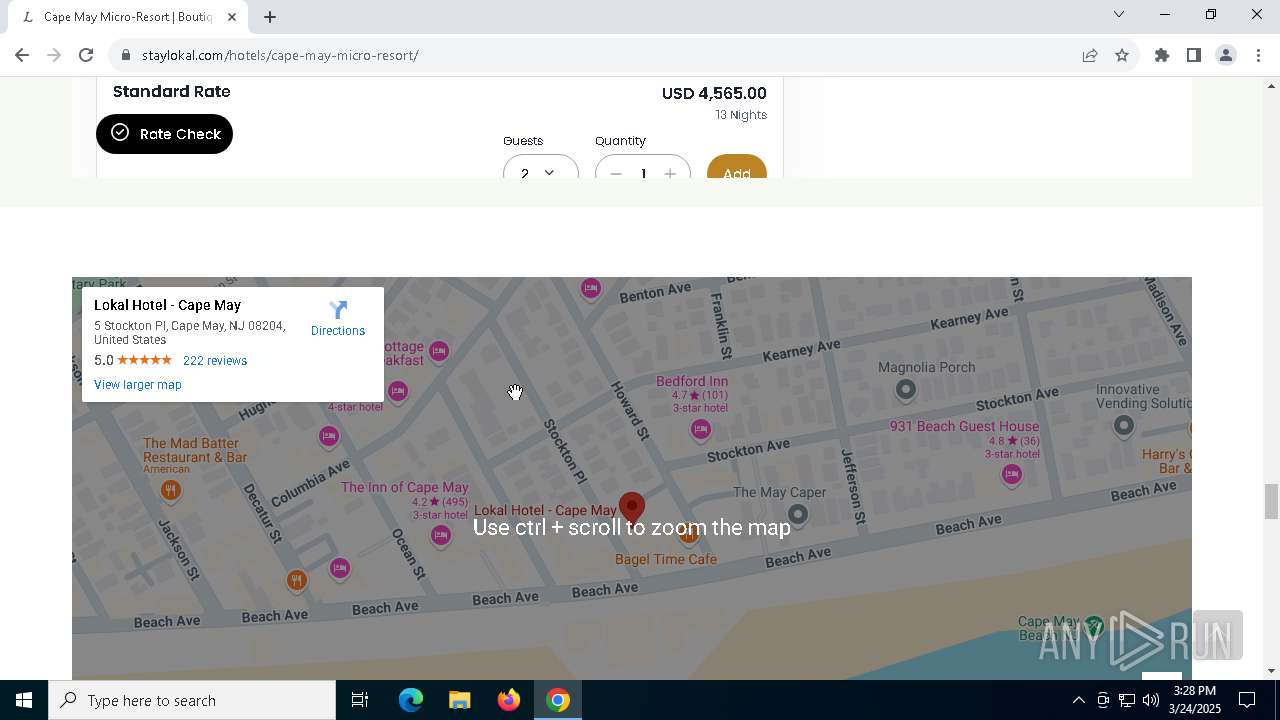Open the Windows Start menu
Screen dimensions: 1280x720
[x=24, y=700]
